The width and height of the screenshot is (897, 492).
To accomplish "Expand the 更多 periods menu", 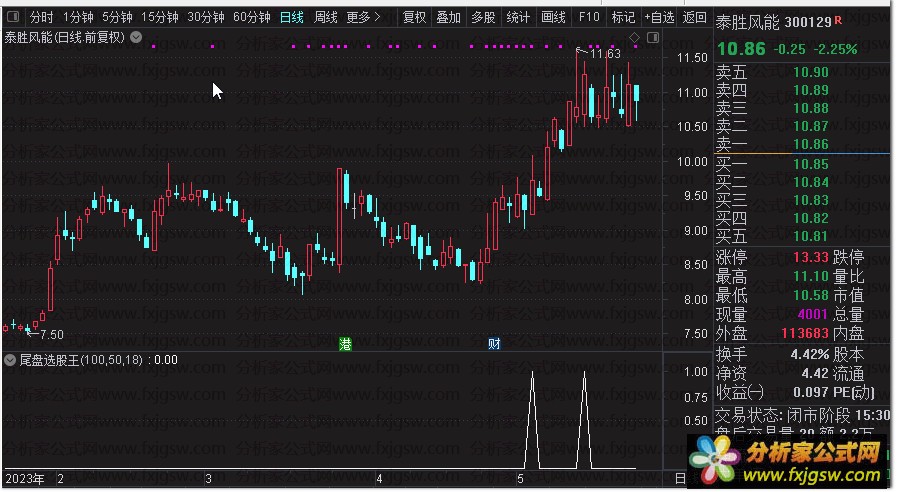I will (x=363, y=17).
